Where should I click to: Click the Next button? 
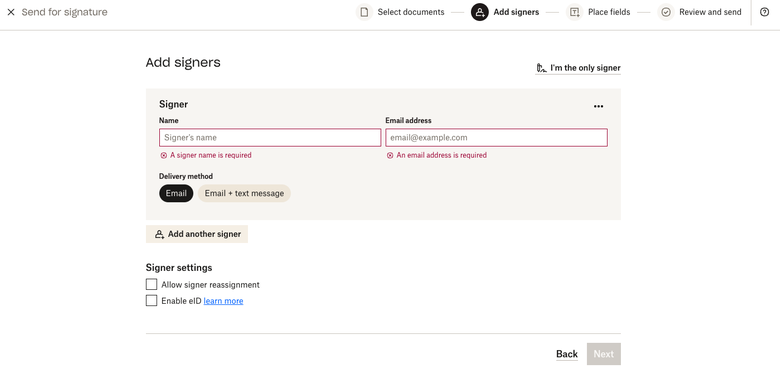603,354
